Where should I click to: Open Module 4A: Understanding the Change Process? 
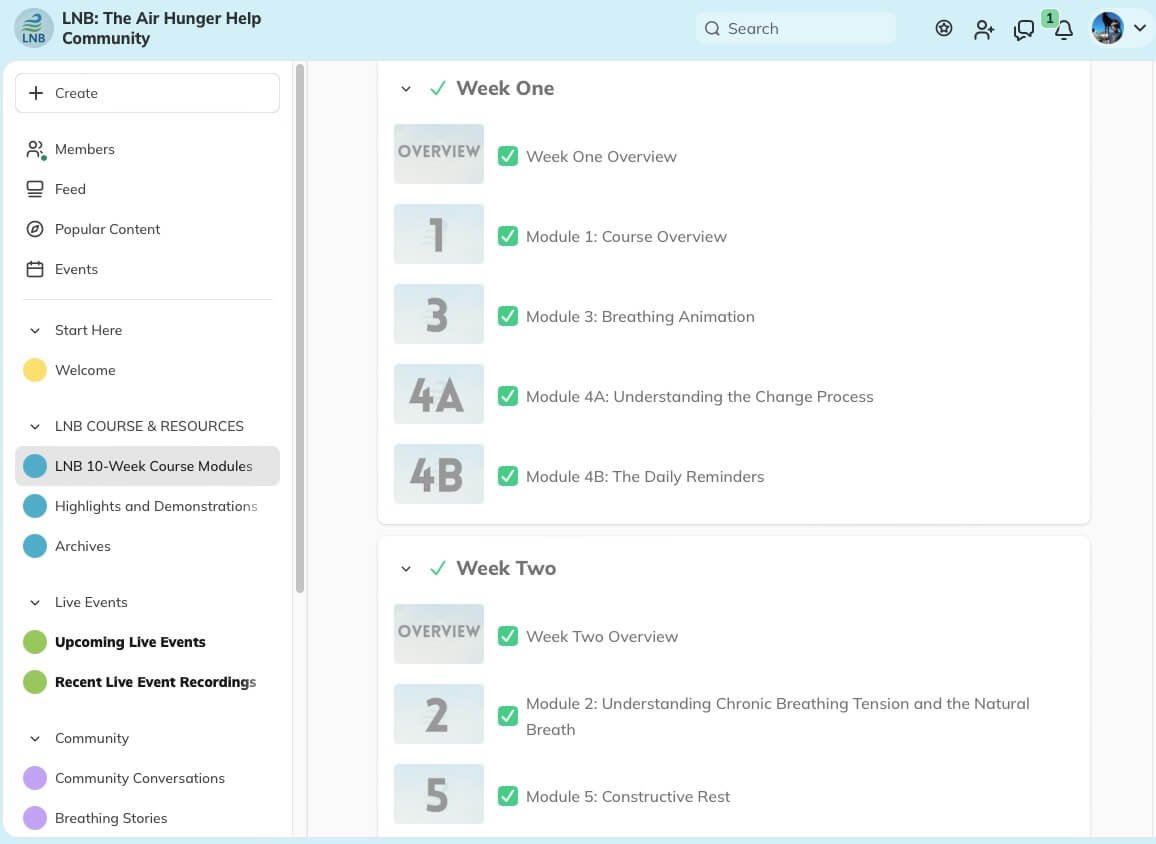click(700, 397)
